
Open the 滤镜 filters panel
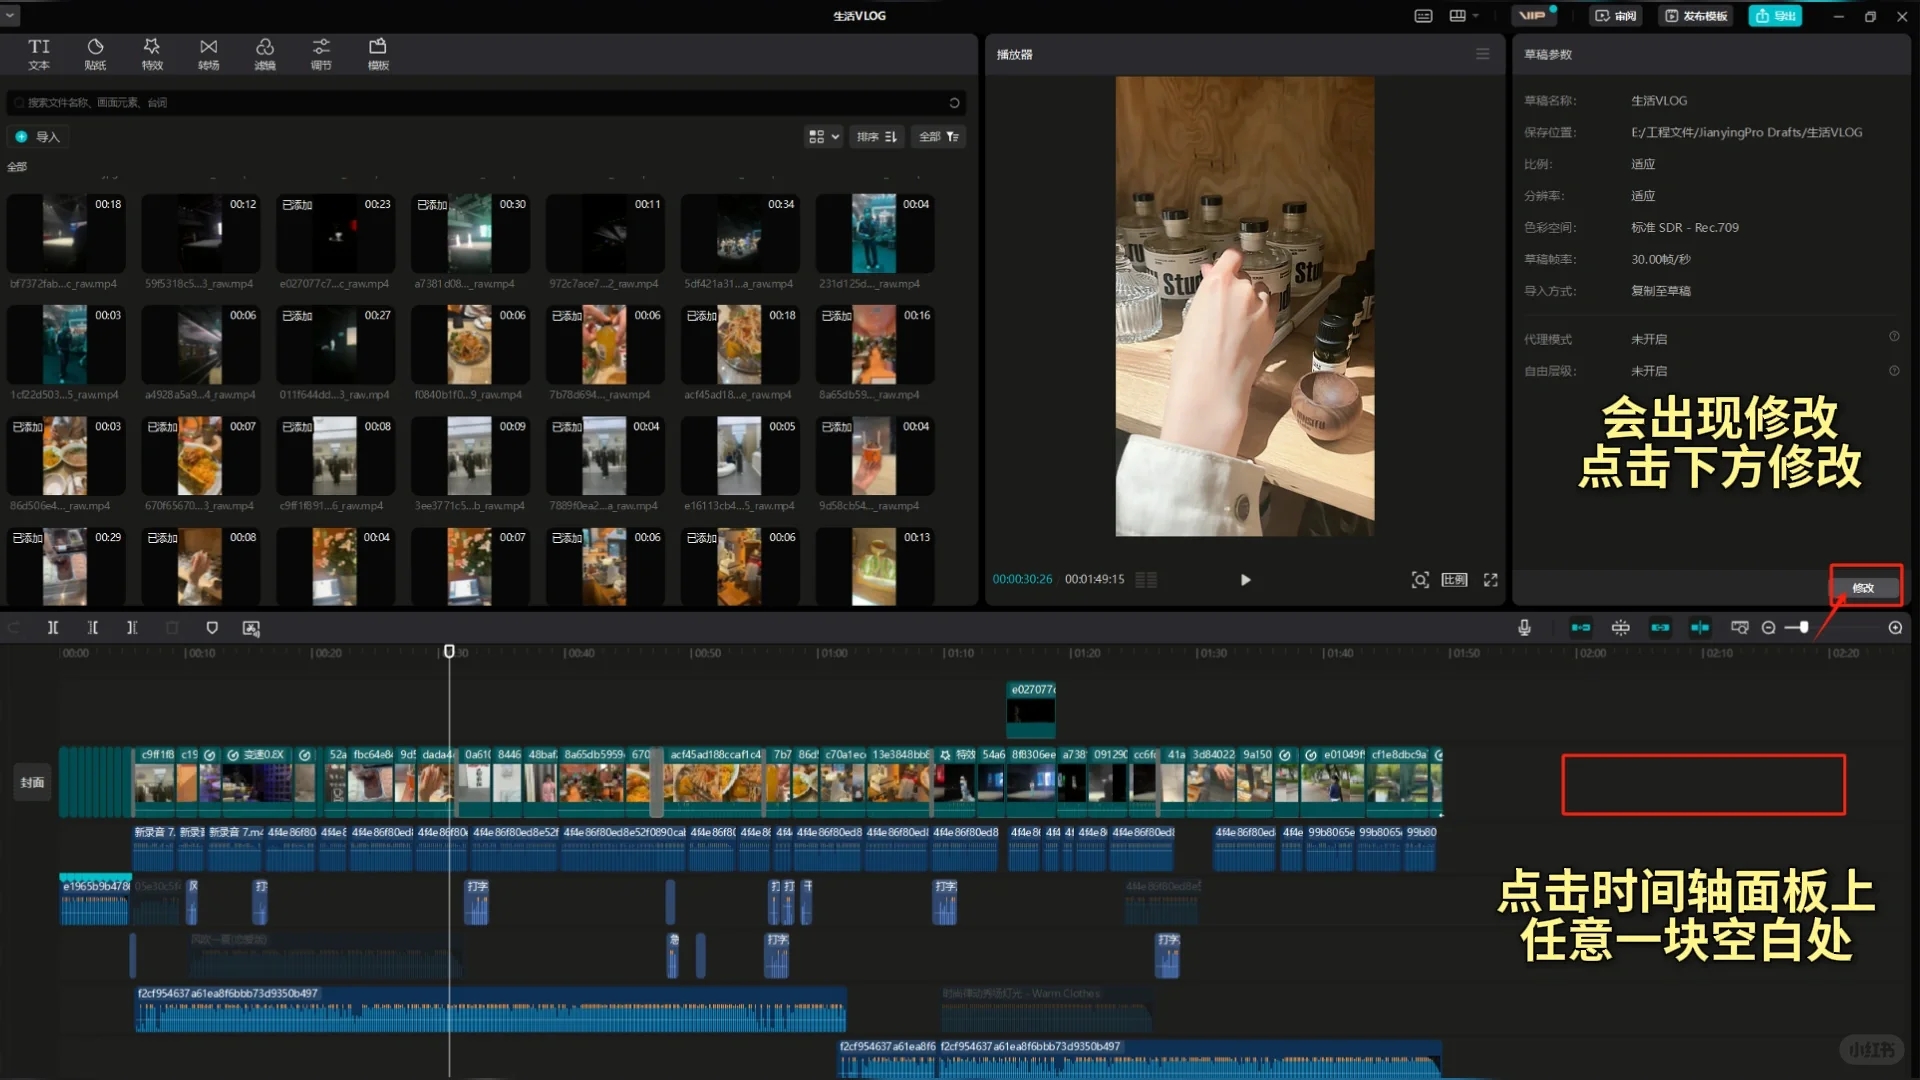click(265, 54)
